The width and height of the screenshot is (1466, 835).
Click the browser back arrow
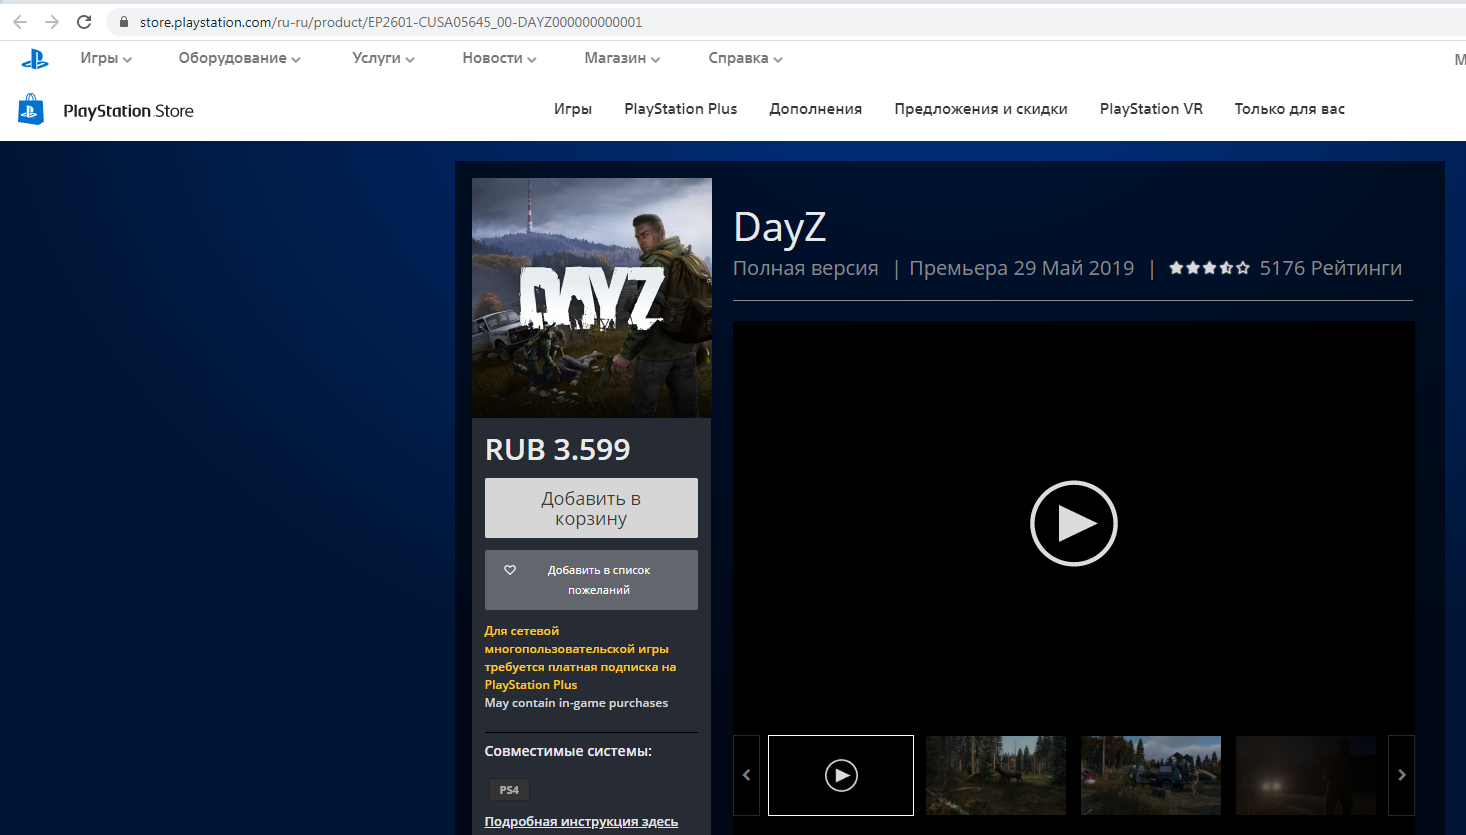(x=20, y=22)
